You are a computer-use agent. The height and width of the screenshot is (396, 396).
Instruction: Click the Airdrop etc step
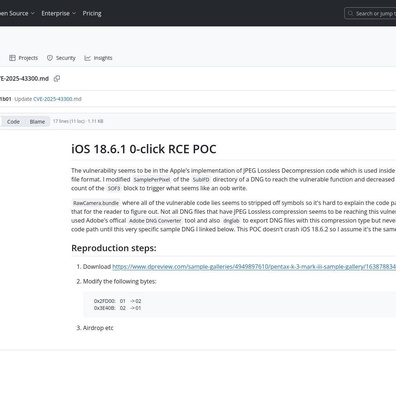[98, 328]
